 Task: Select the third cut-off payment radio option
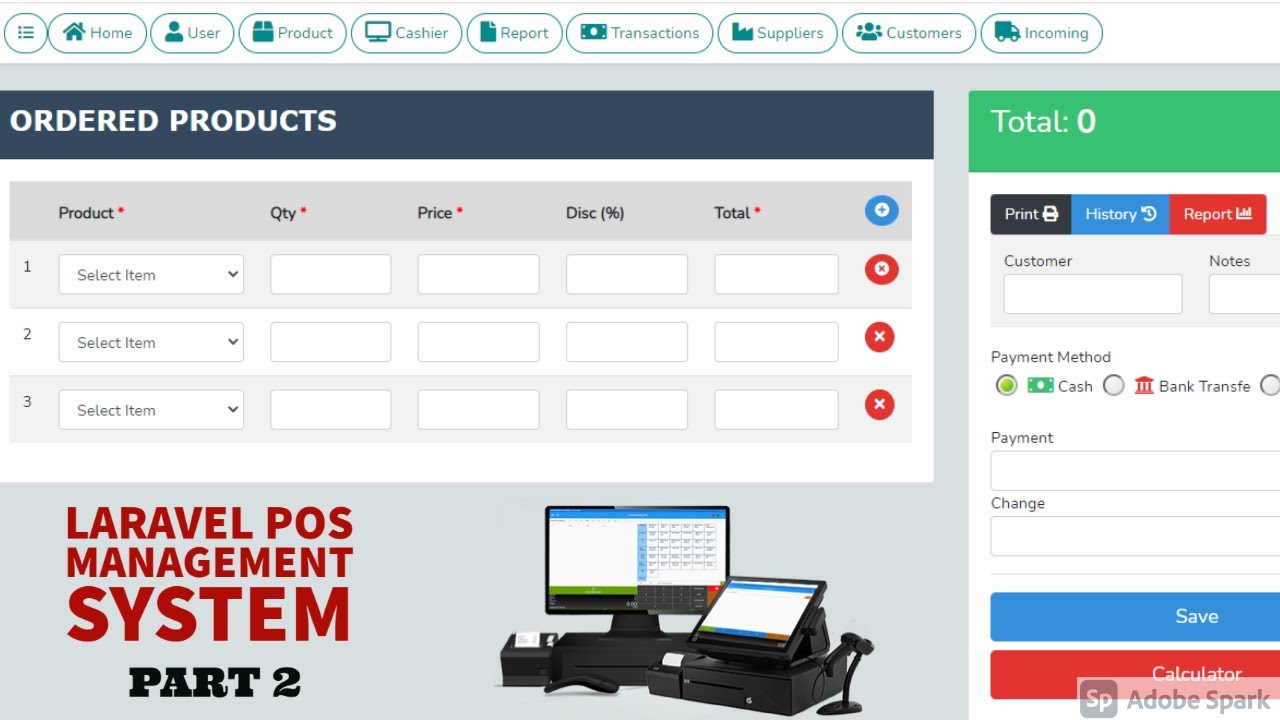pos(1269,385)
